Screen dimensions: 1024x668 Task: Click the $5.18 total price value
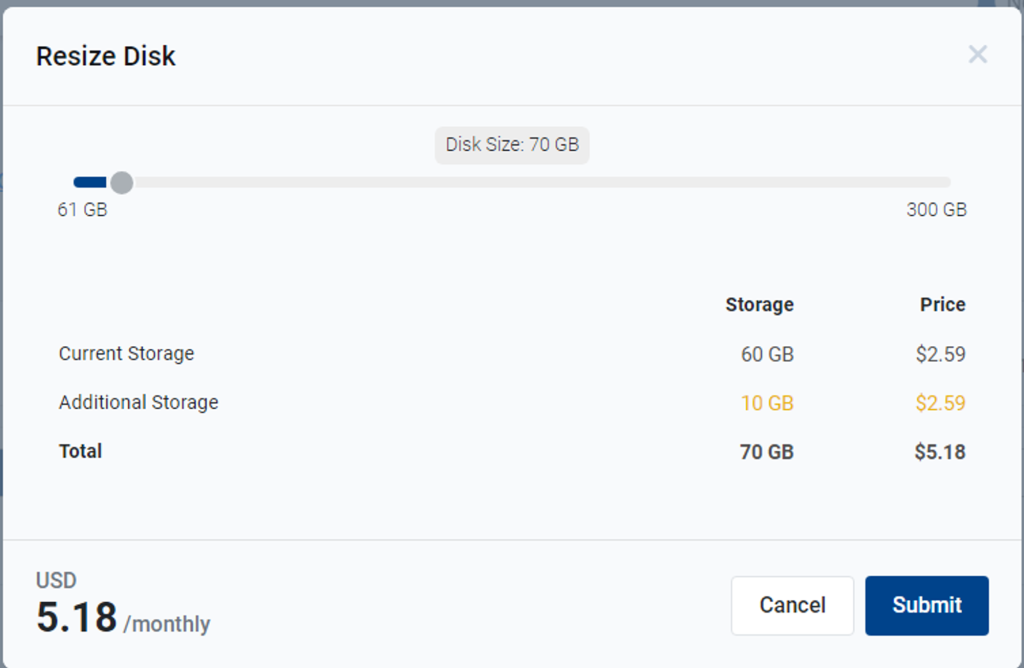point(941,451)
